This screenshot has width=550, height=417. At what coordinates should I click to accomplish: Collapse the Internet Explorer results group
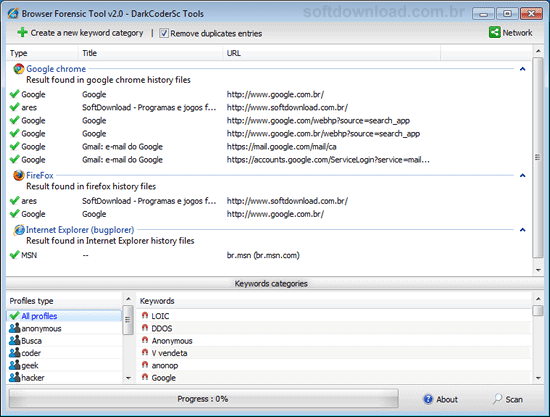point(522,230)
